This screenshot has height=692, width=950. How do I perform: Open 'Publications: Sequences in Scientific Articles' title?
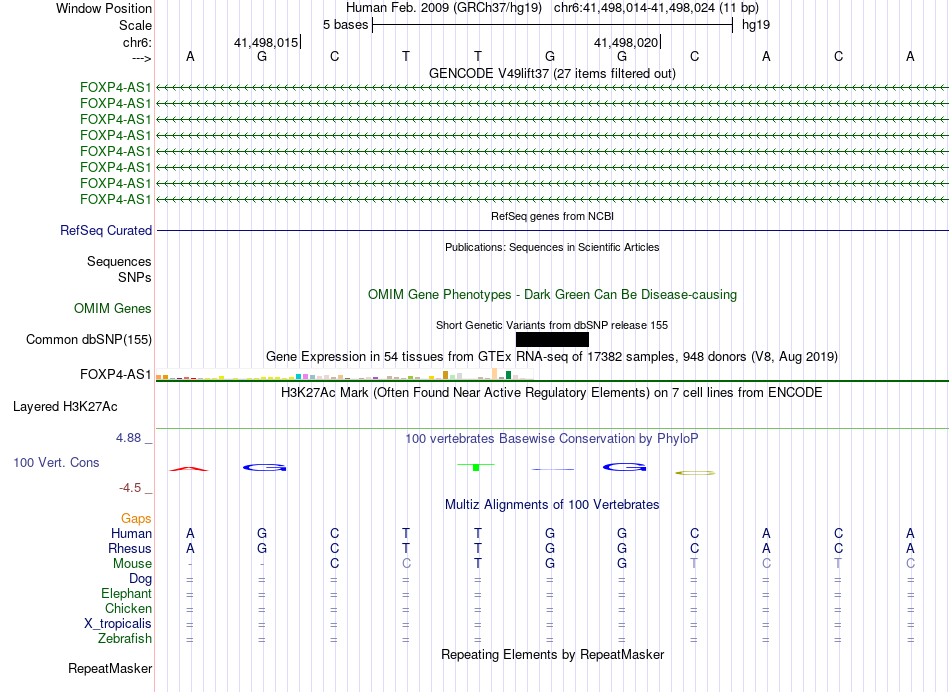(x=552, y=247)
